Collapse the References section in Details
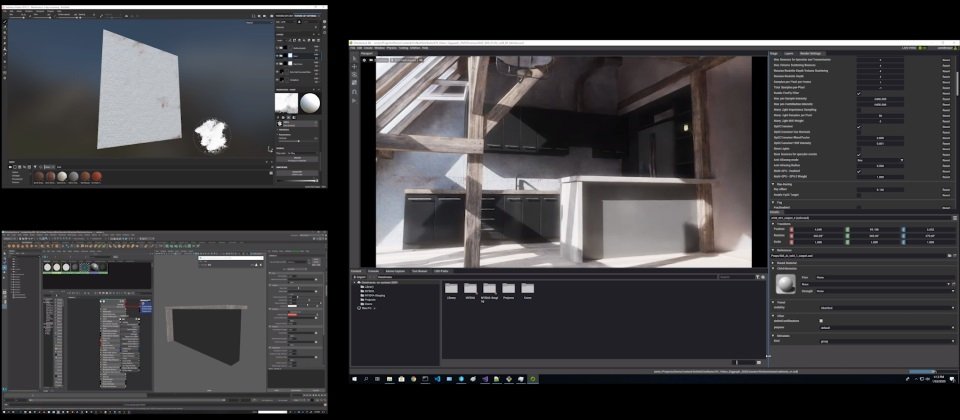The image size is (960, 420). click(x=773, y=250)
